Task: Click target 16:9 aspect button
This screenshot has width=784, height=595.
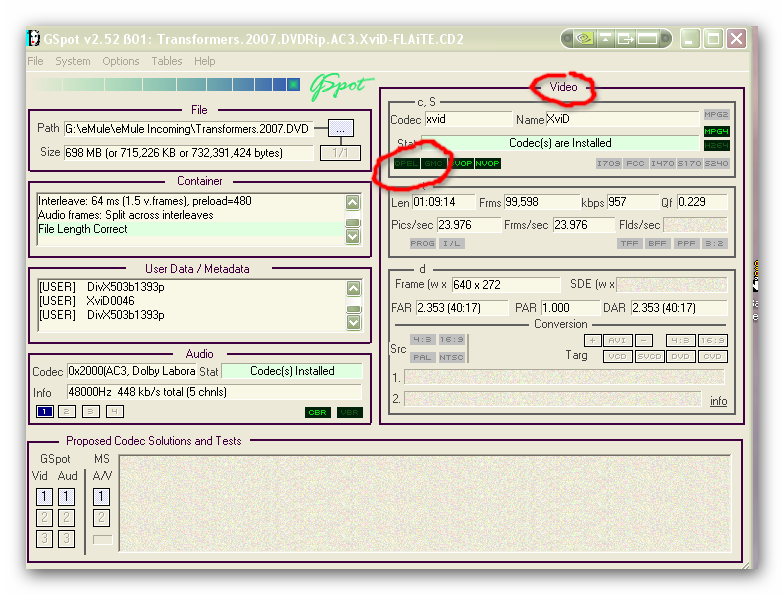Action: click(x=712, y=340)
